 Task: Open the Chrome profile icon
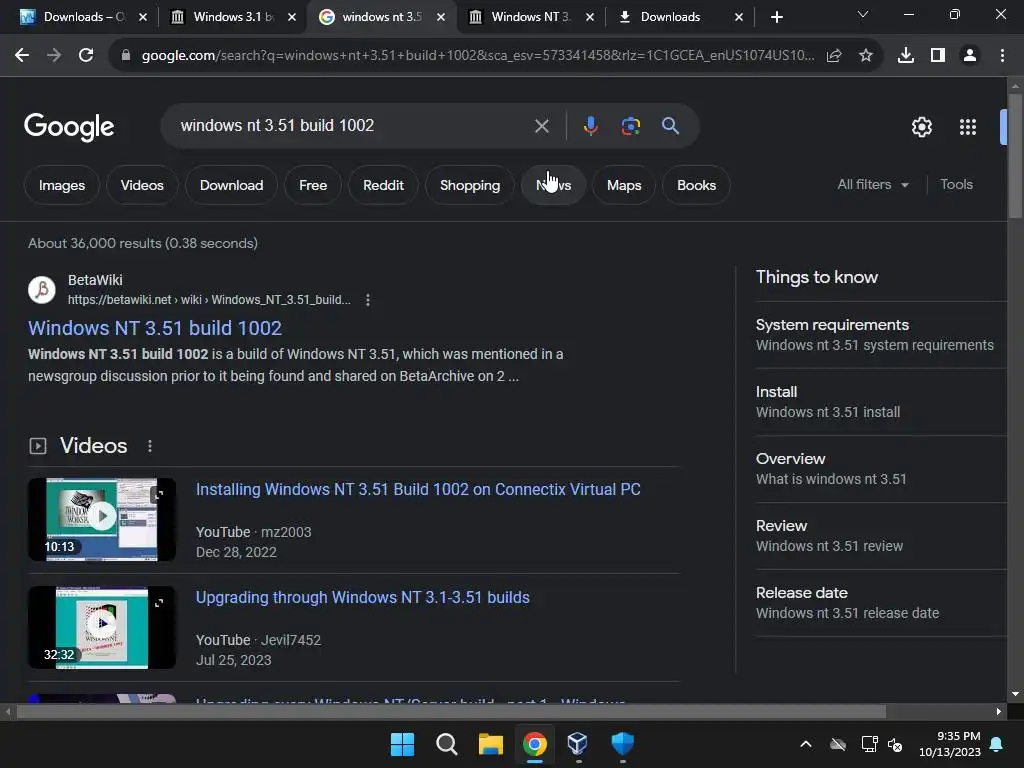tap(970, 56)
